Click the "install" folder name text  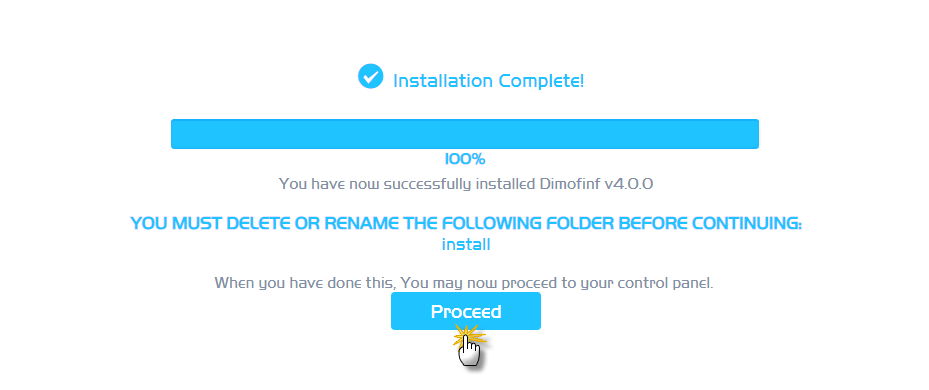[x=466, y=244]
